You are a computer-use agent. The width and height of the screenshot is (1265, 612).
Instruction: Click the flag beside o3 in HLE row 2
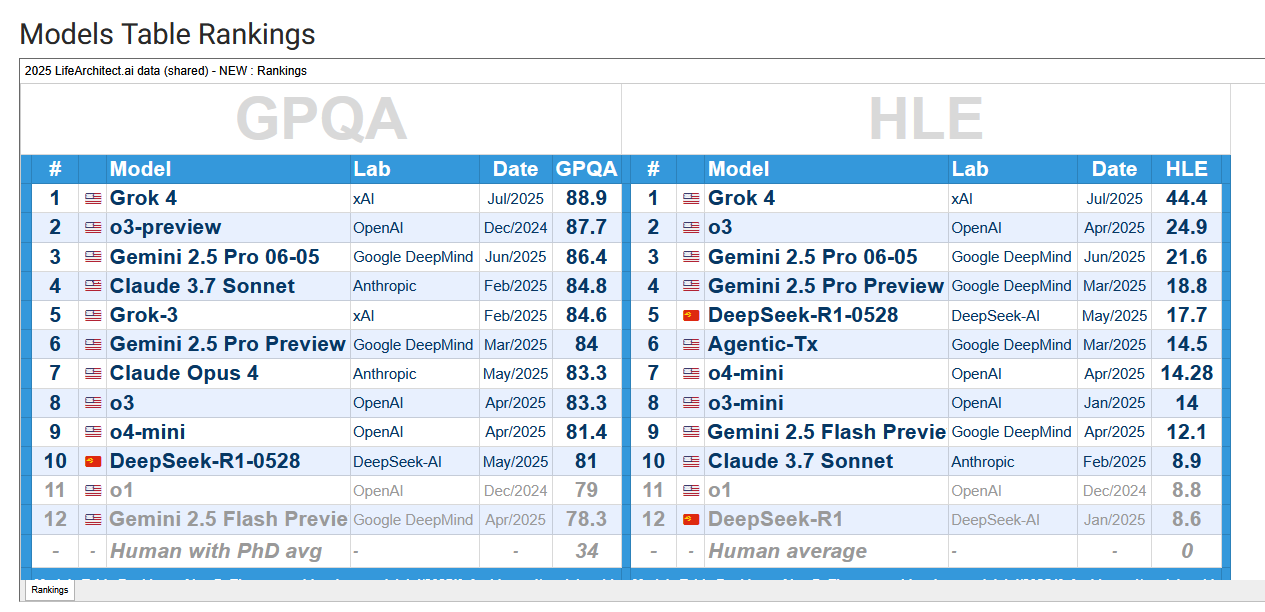691,227
